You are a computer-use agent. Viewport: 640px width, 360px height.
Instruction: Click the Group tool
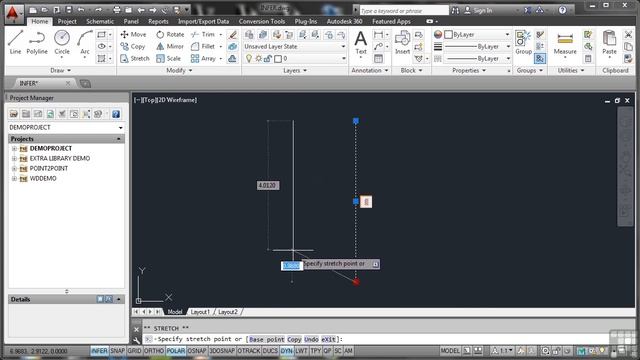click(523, 42)
